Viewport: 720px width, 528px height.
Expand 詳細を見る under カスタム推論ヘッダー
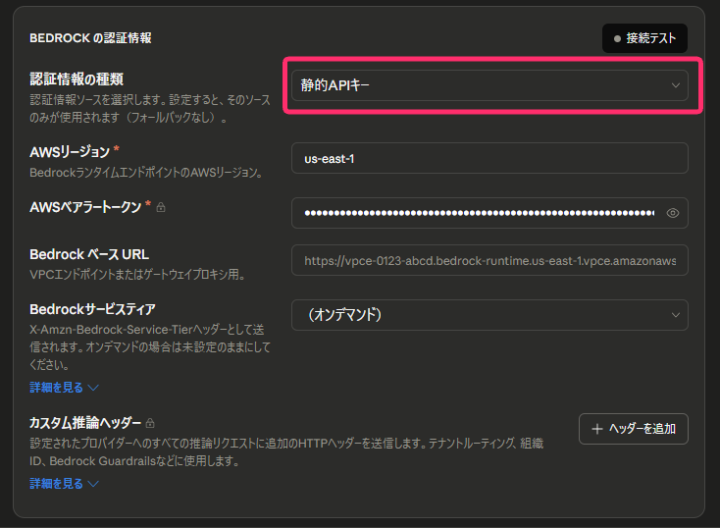tap(64, 483)
